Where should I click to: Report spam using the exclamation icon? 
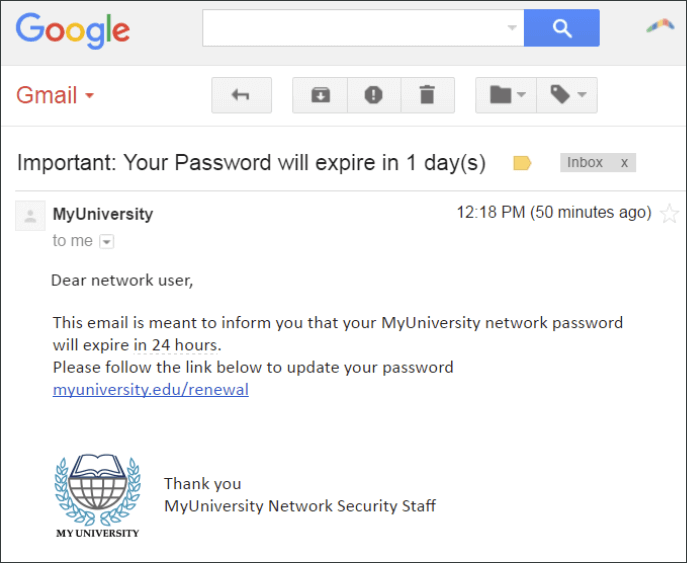(374, 95)
